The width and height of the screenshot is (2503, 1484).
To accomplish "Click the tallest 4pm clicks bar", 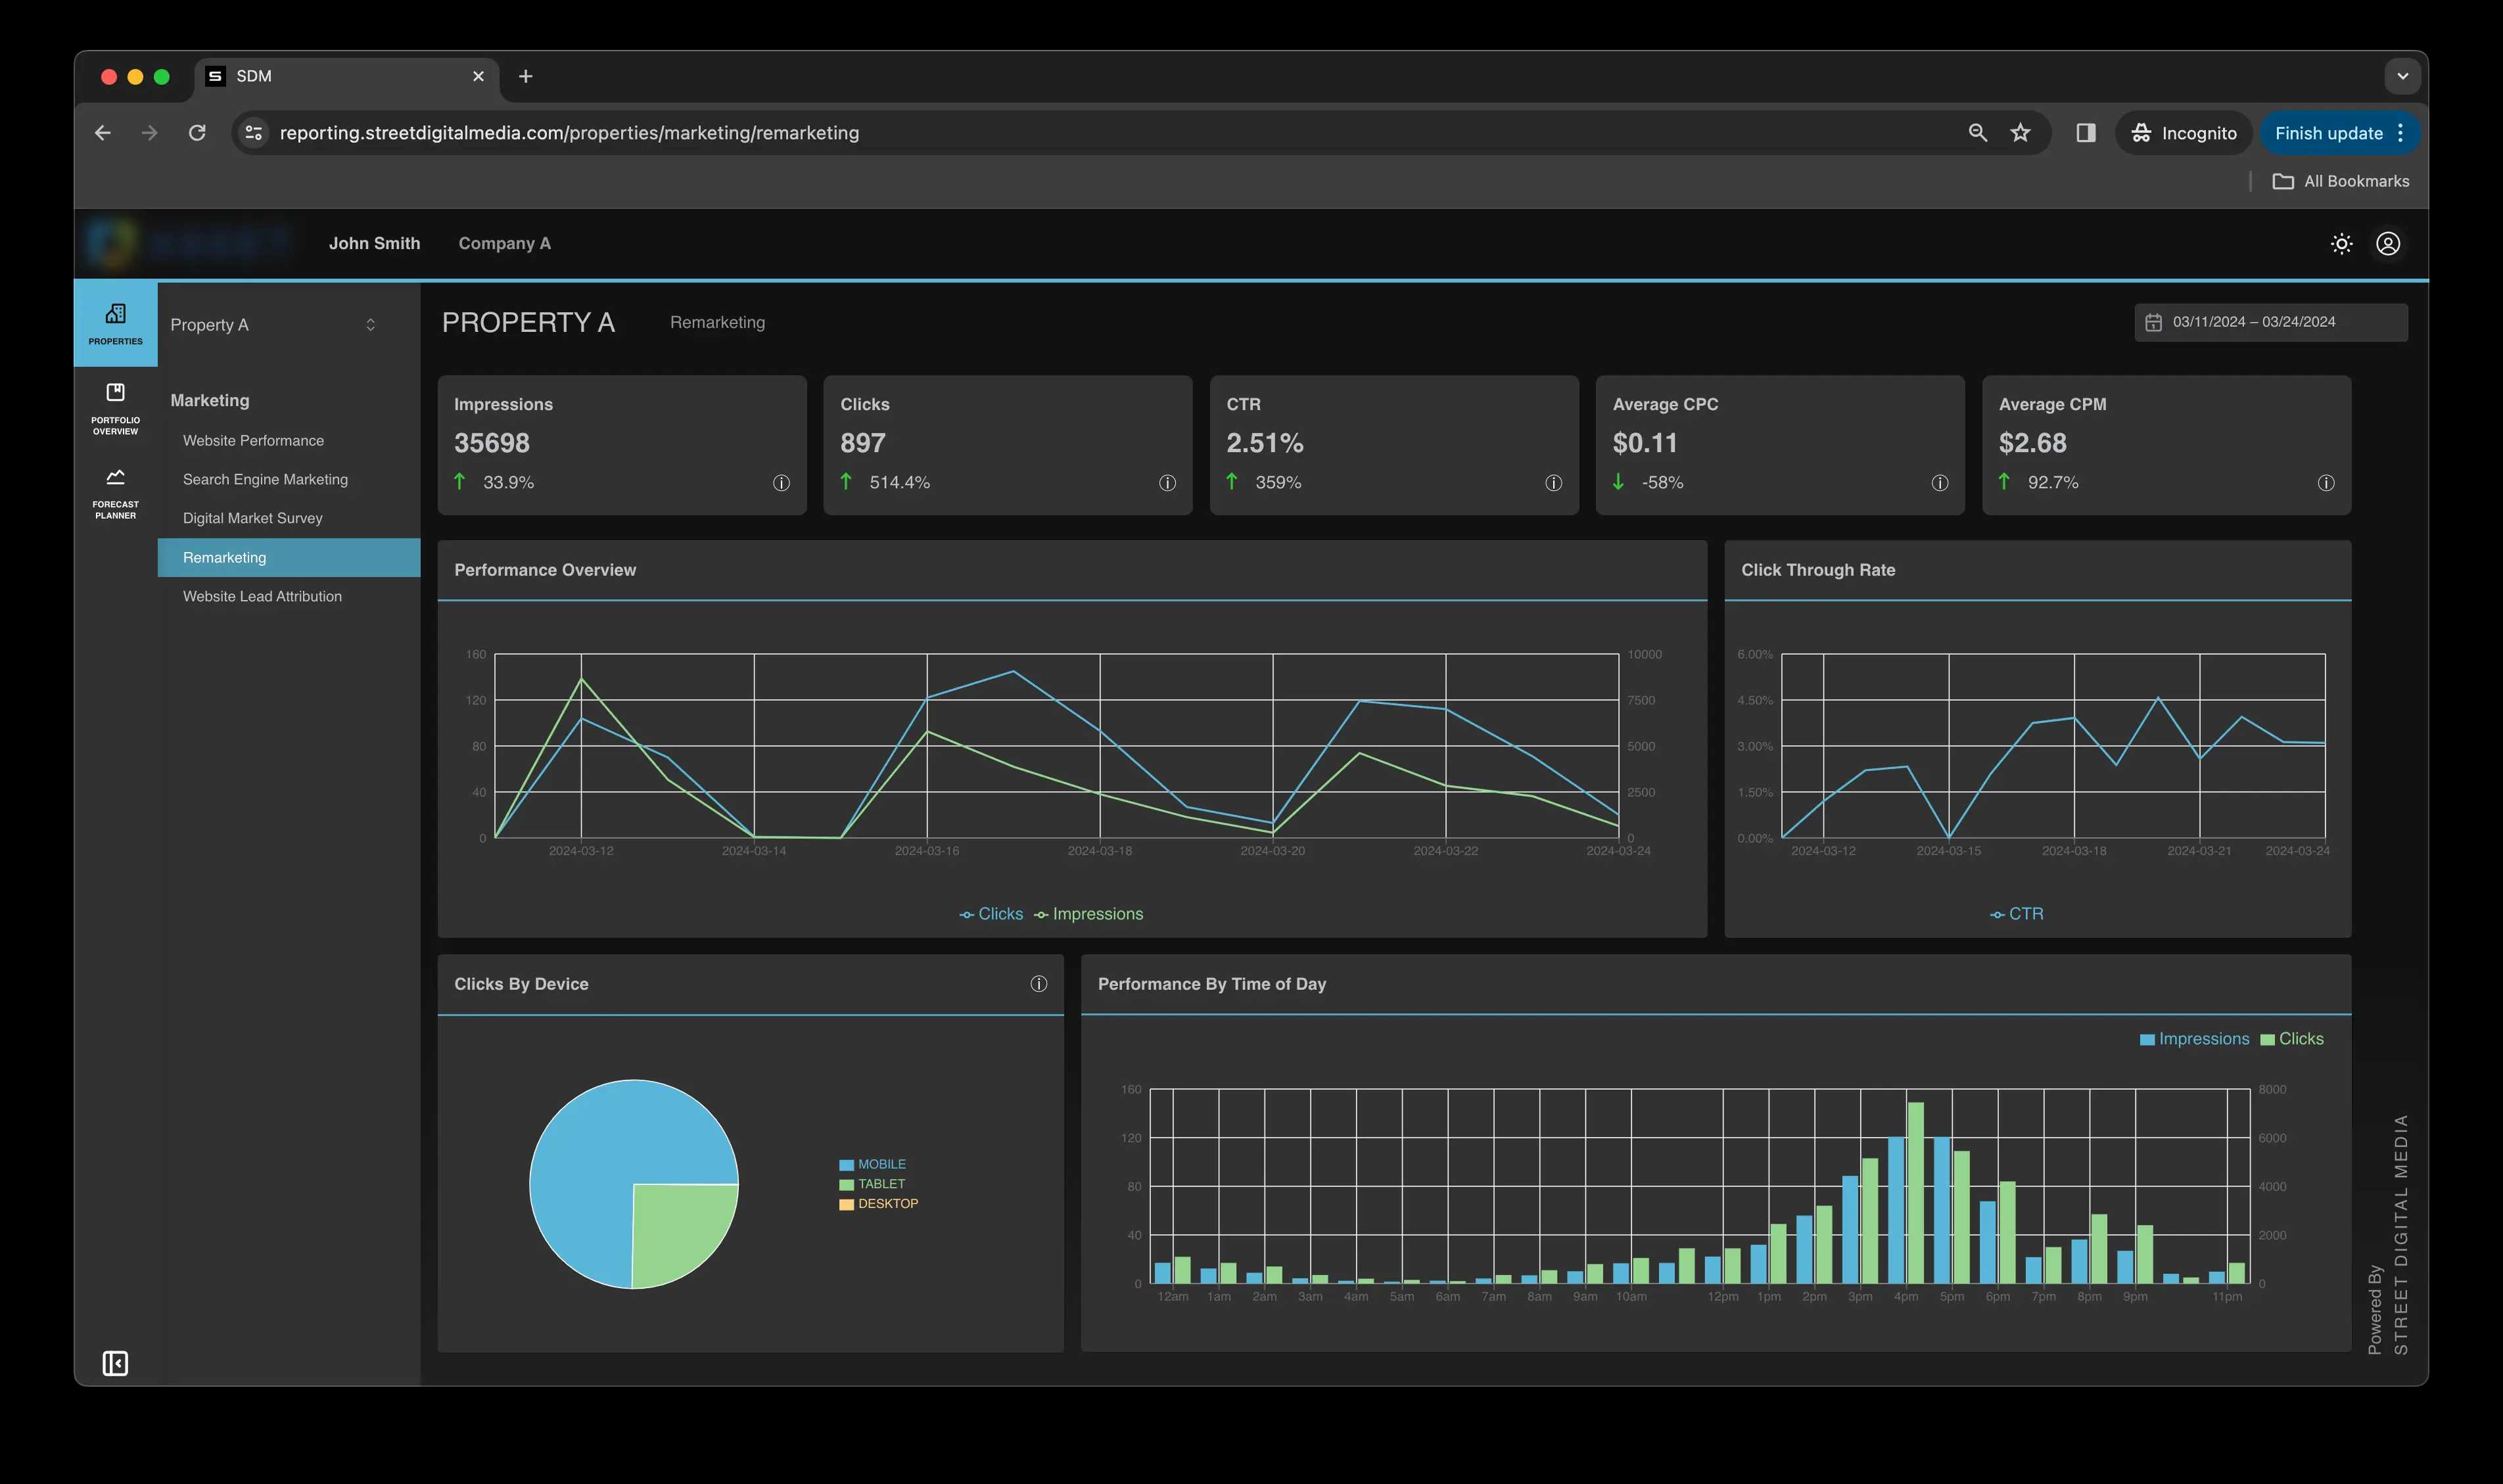I will 1915,1192.
